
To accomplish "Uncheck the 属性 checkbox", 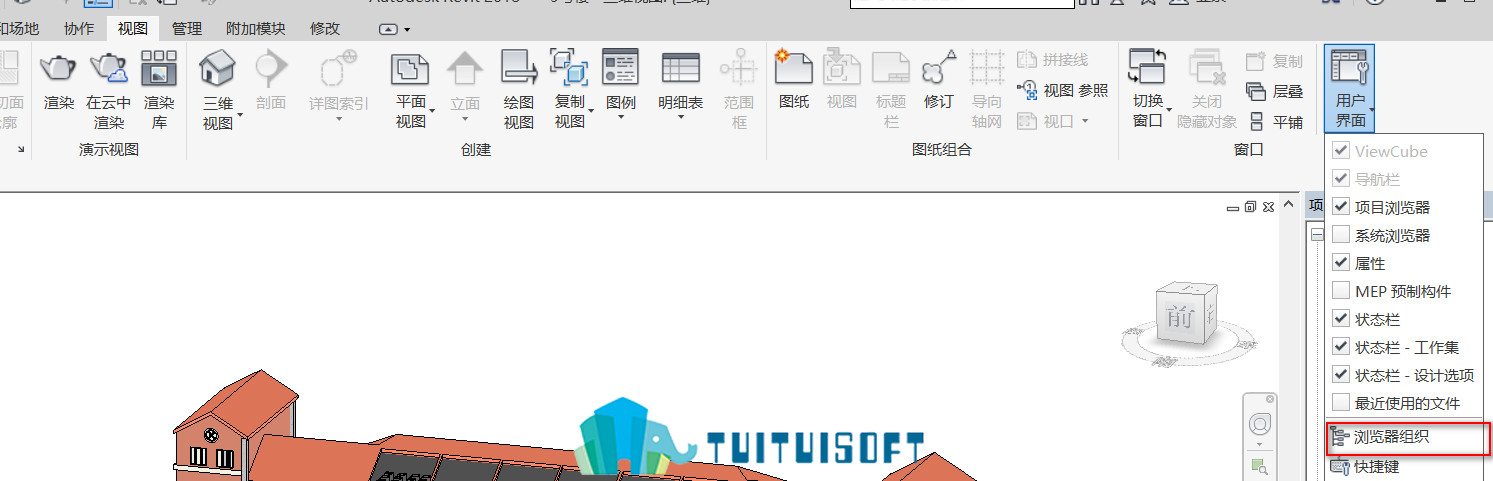I will 1342,263.
